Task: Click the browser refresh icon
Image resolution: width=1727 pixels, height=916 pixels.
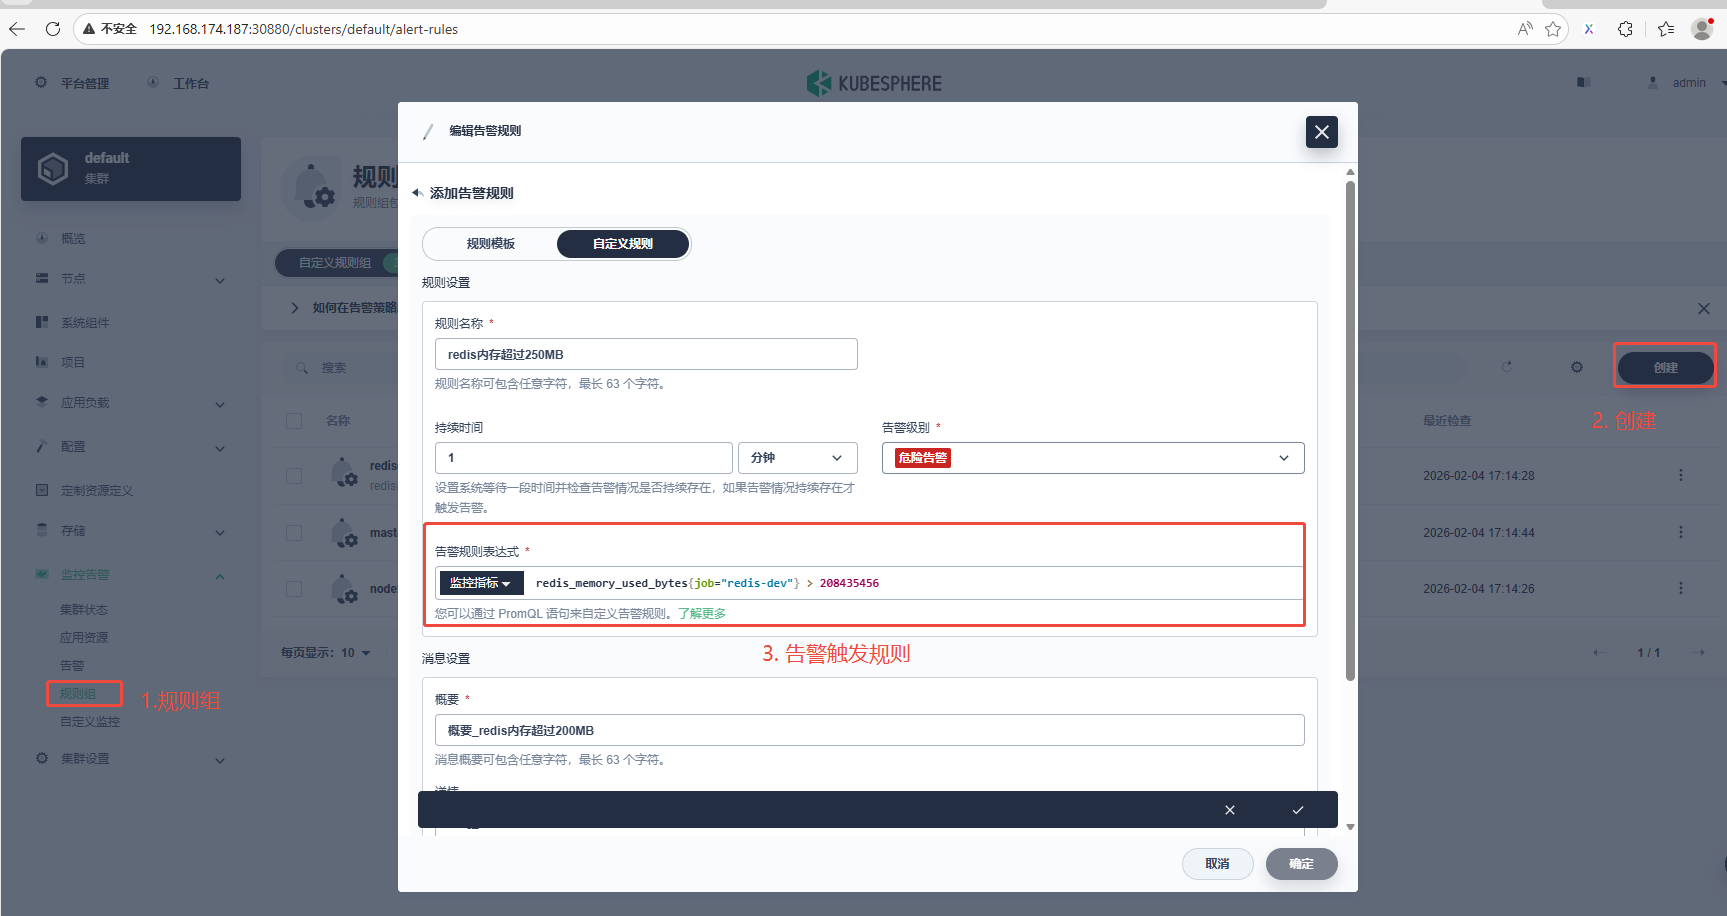Action: (x=53, y=29)
